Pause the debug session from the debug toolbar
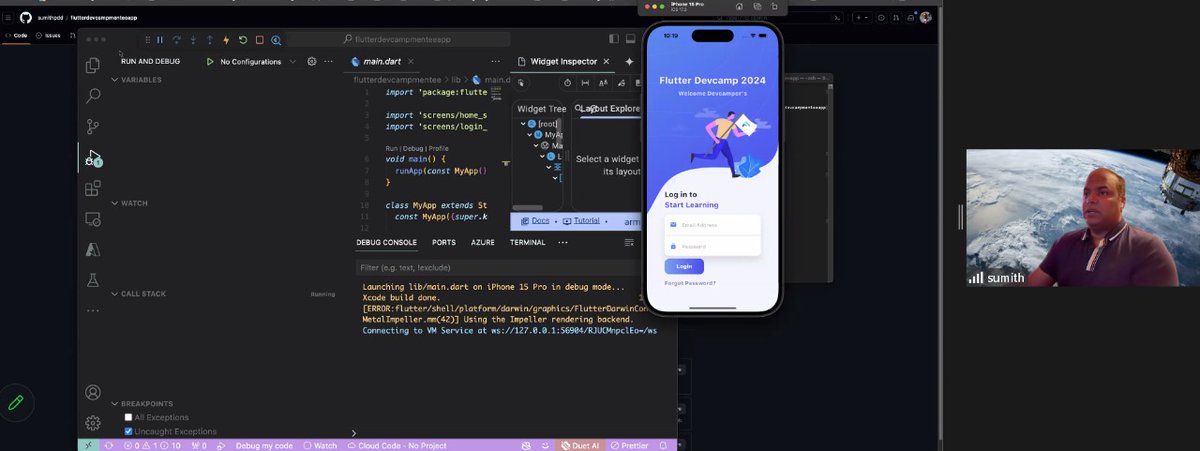Viewport: 1200px width, 451px height. point(160,40)
